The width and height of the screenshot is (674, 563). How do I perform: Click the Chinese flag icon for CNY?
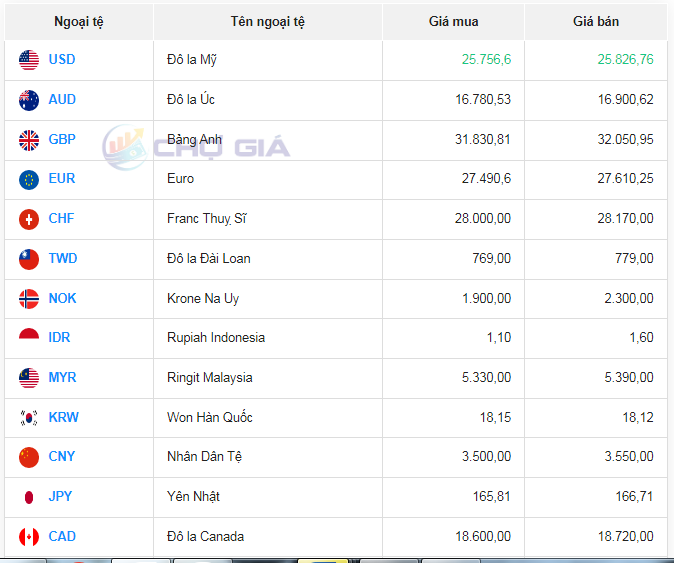coord(29,457)
